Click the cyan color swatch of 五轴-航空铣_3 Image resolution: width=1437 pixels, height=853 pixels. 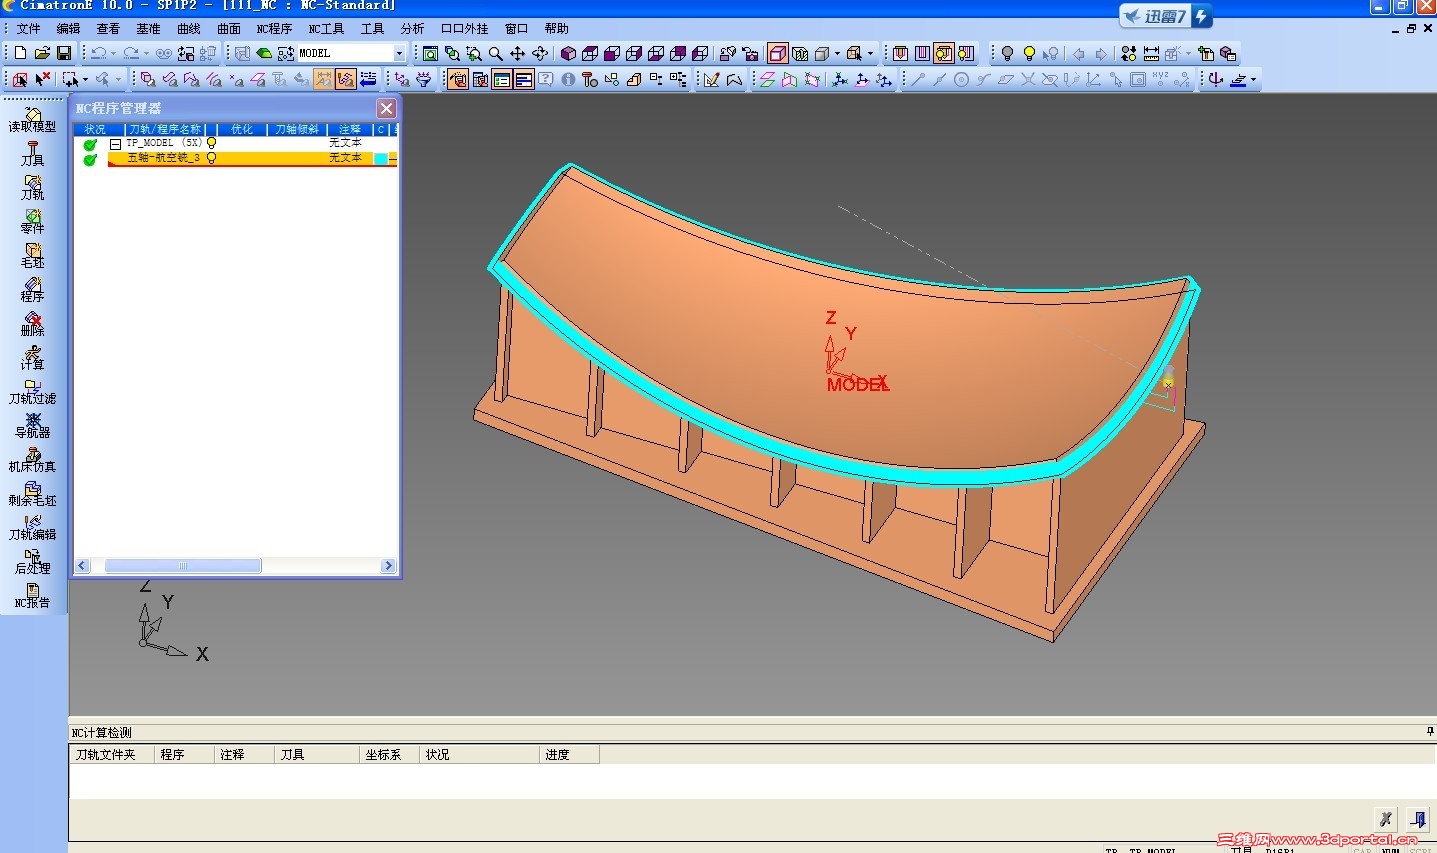tap(381, 158)
